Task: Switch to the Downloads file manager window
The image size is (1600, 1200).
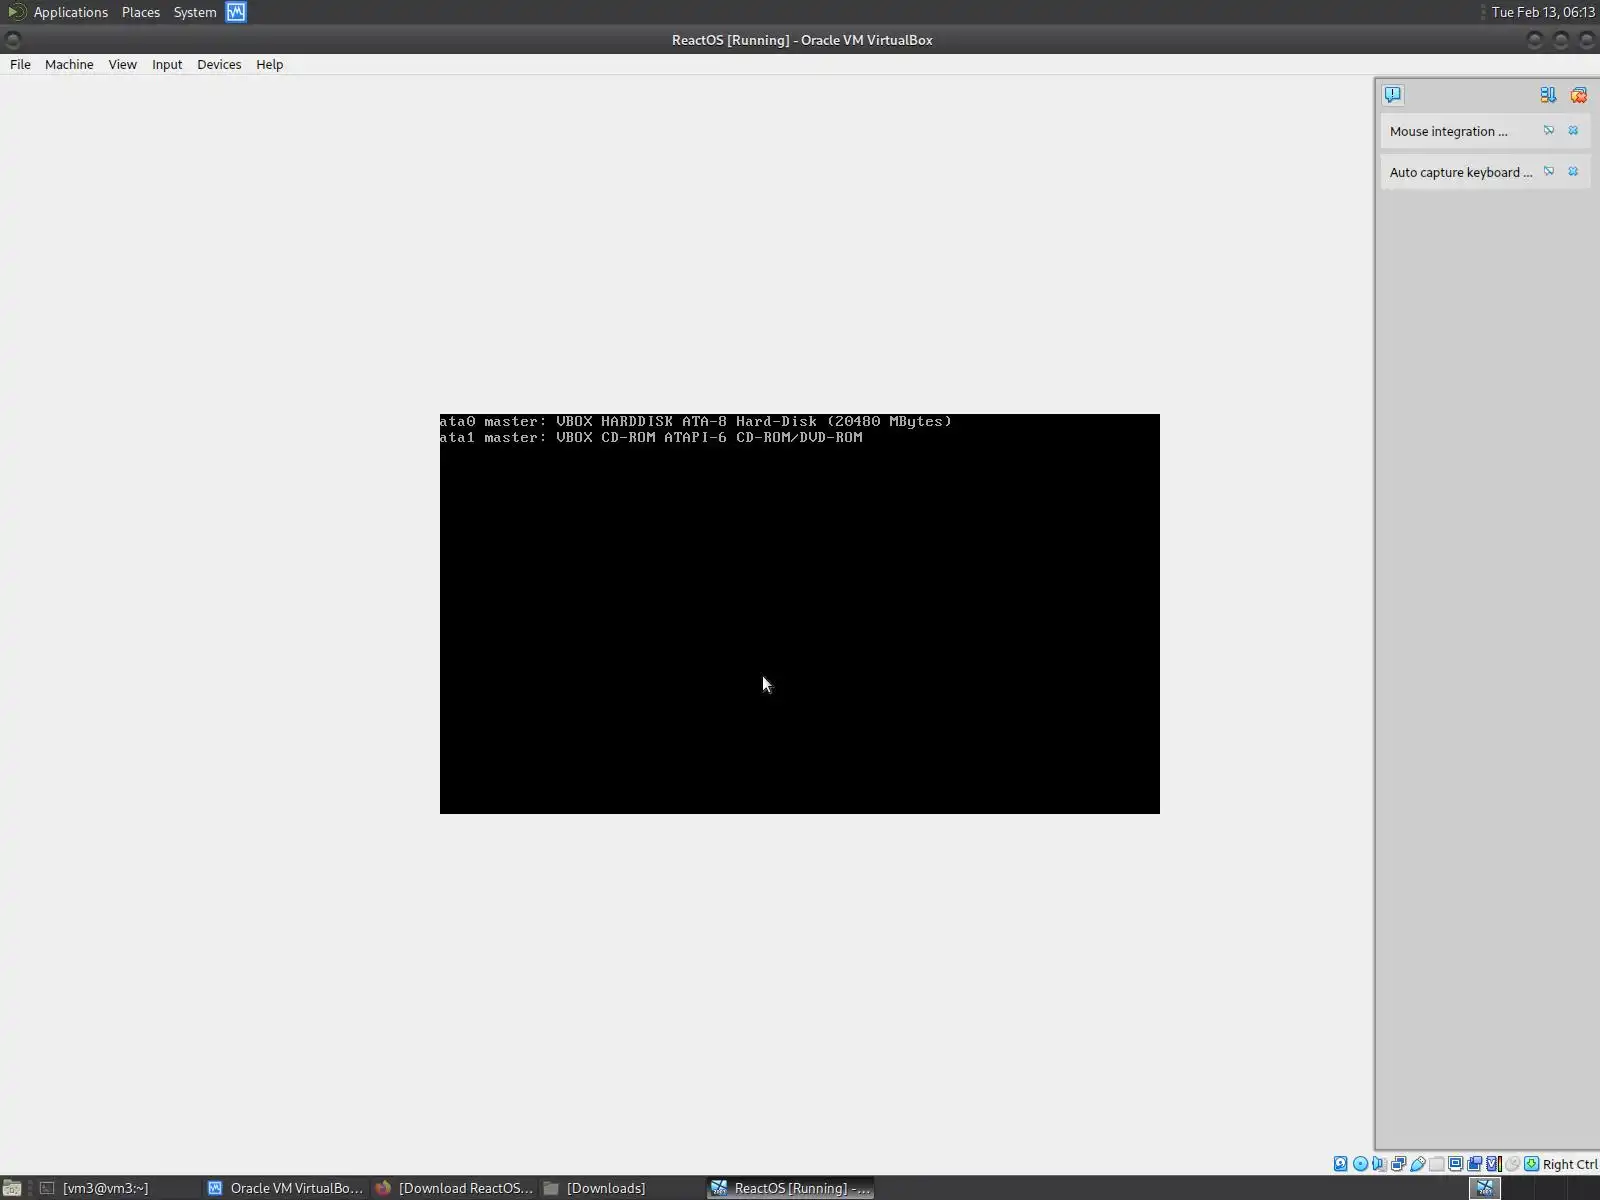Action: pos(622,1188)
